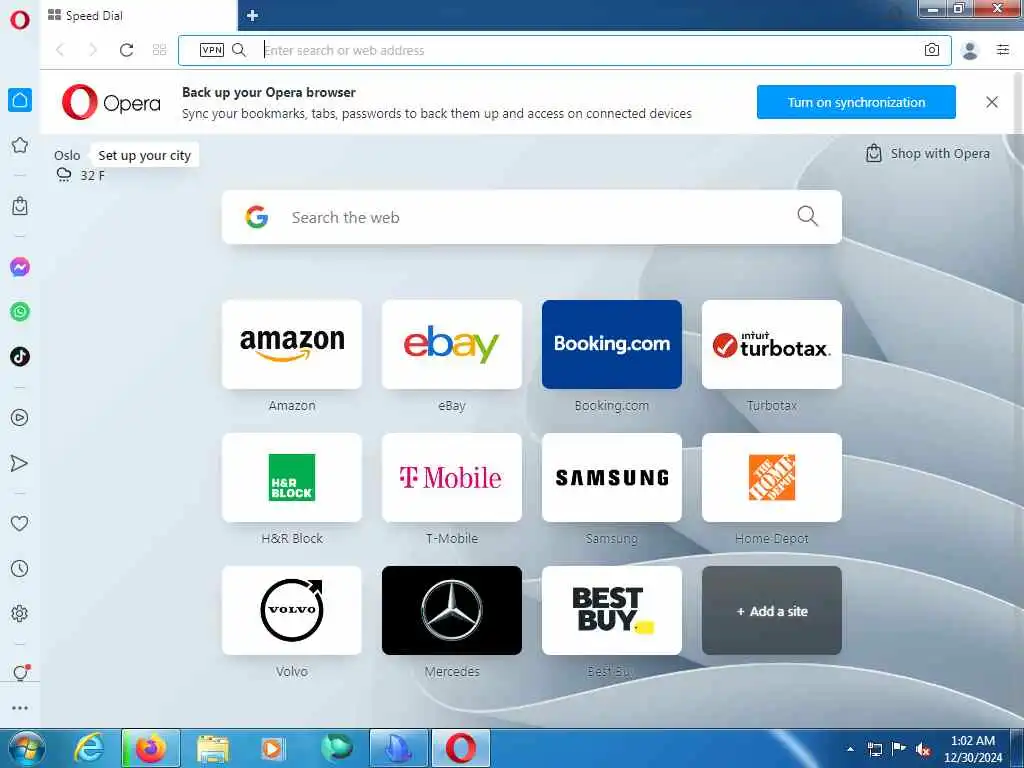Open the network status tray icon
This screenshot has width=1024, height=768.
(874, 749)
